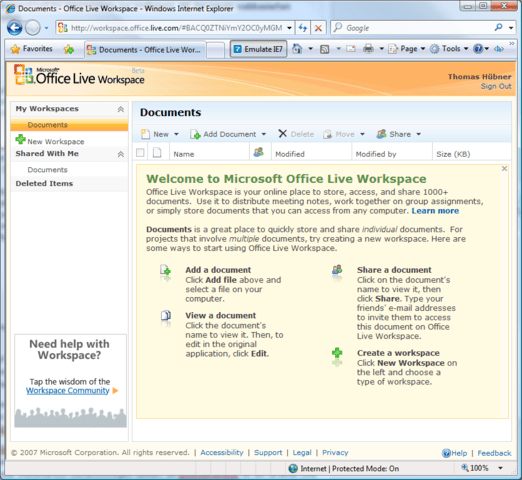Image resolution: width=522 pixels, height=480 pixels.
Task: Open the recent pages dropdown arrow
Action: [47, 28]
